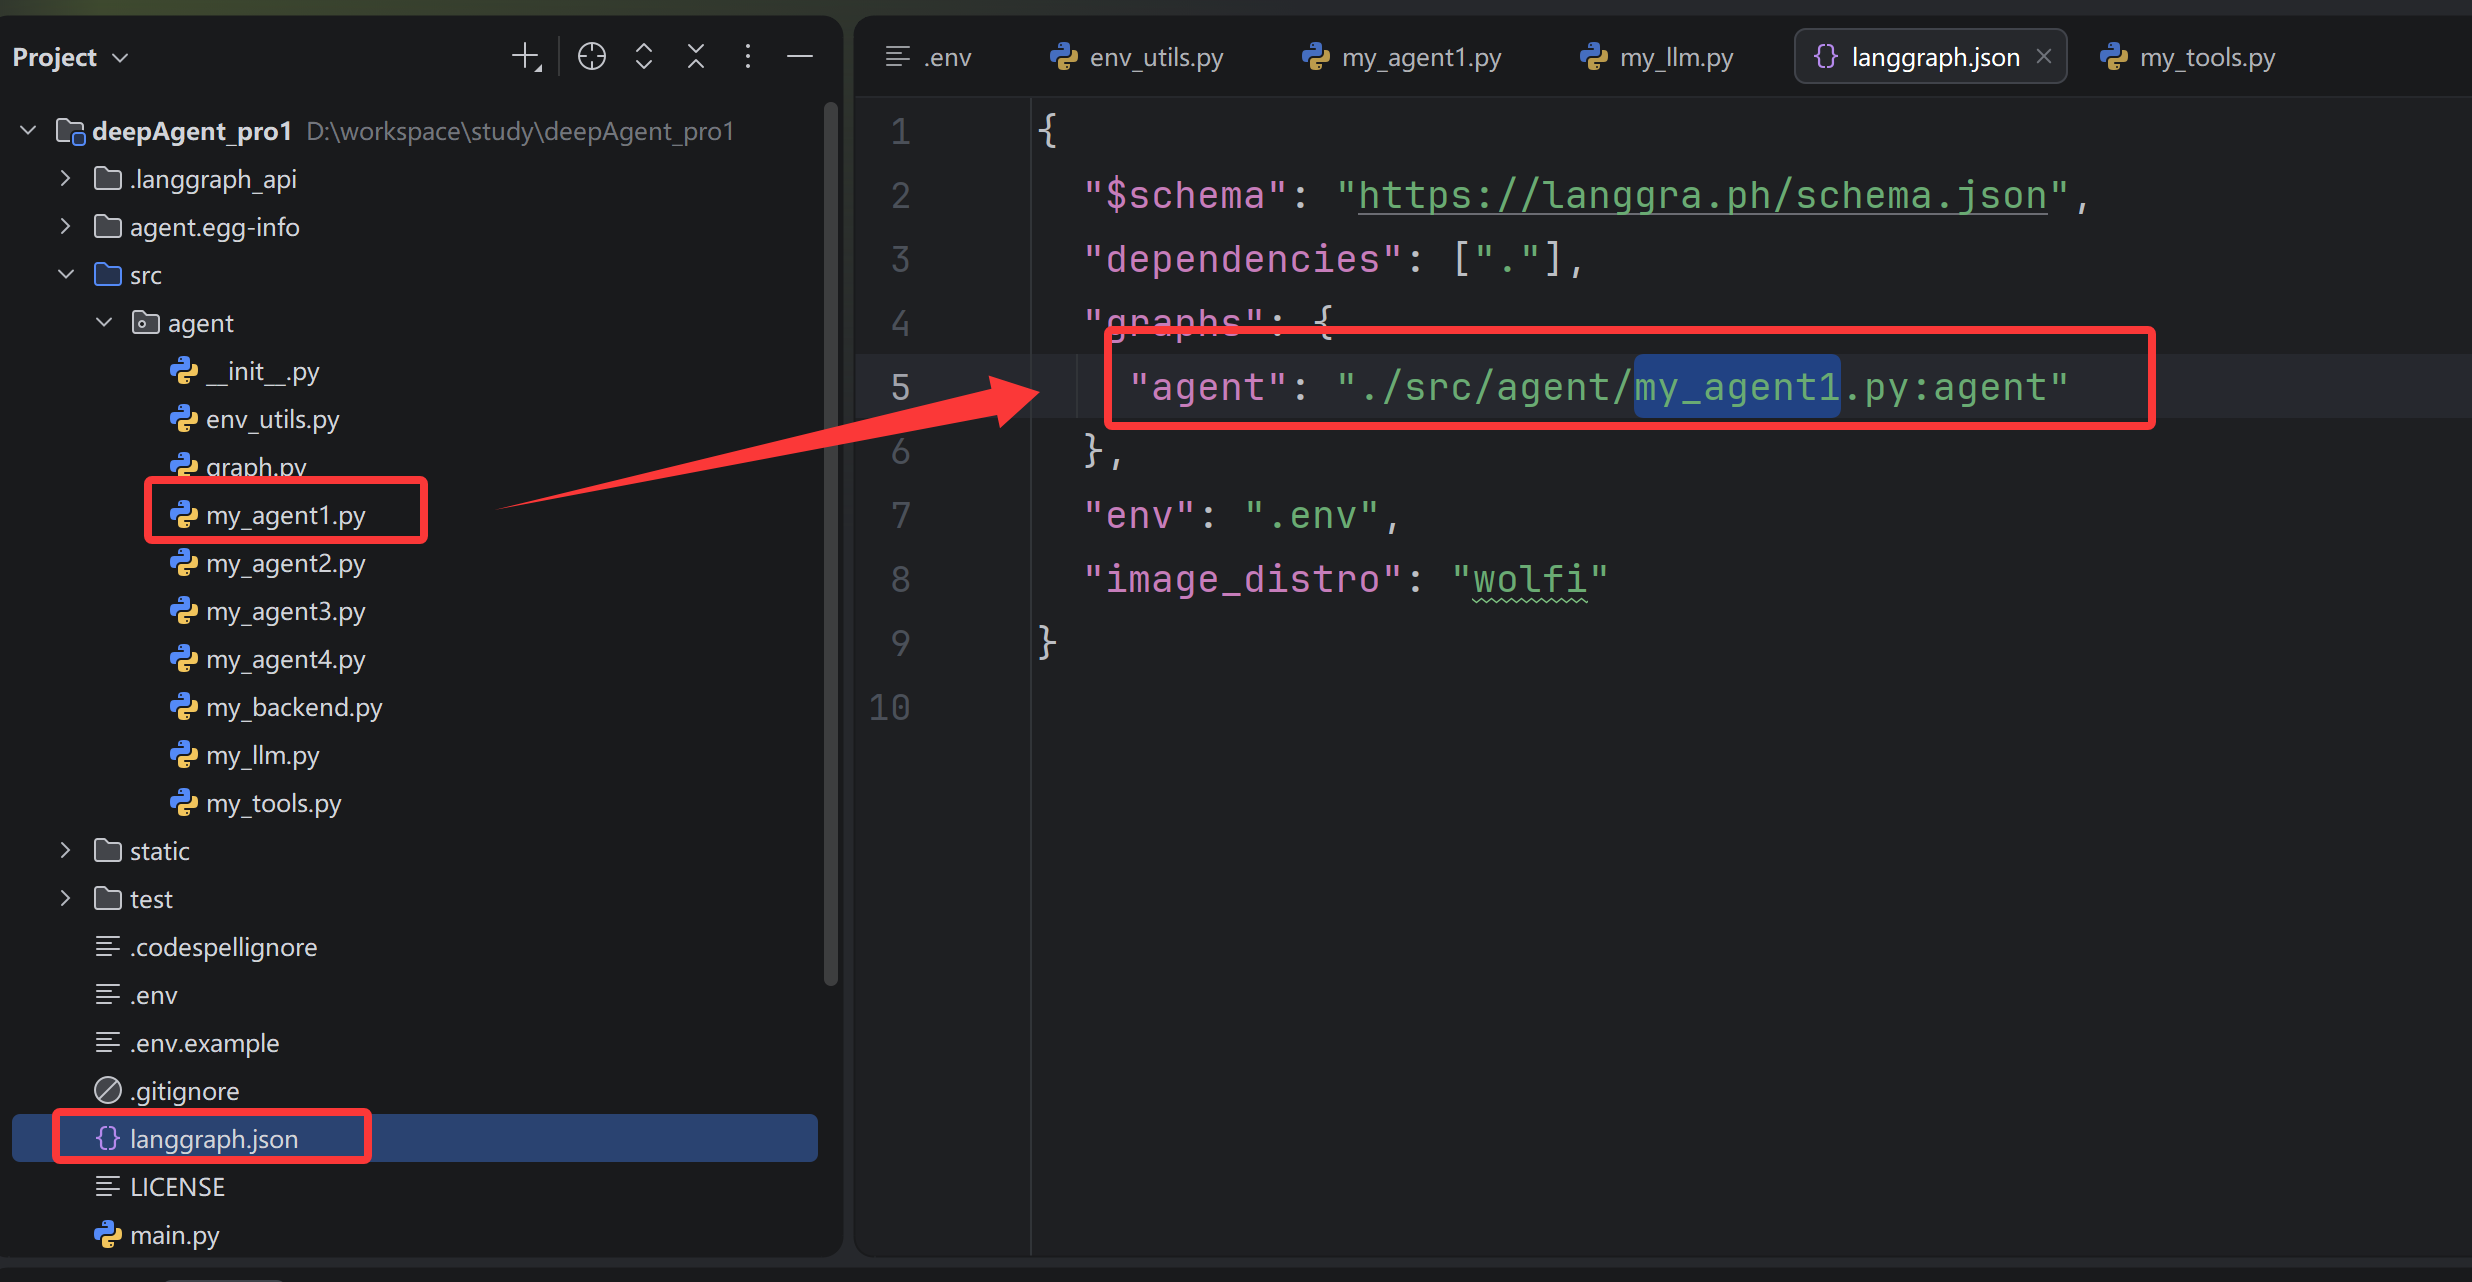Click the agent package folder icon
The height and width of the screenshot is (1282, 2472).
pyautogui.click(x=145, y=322)
